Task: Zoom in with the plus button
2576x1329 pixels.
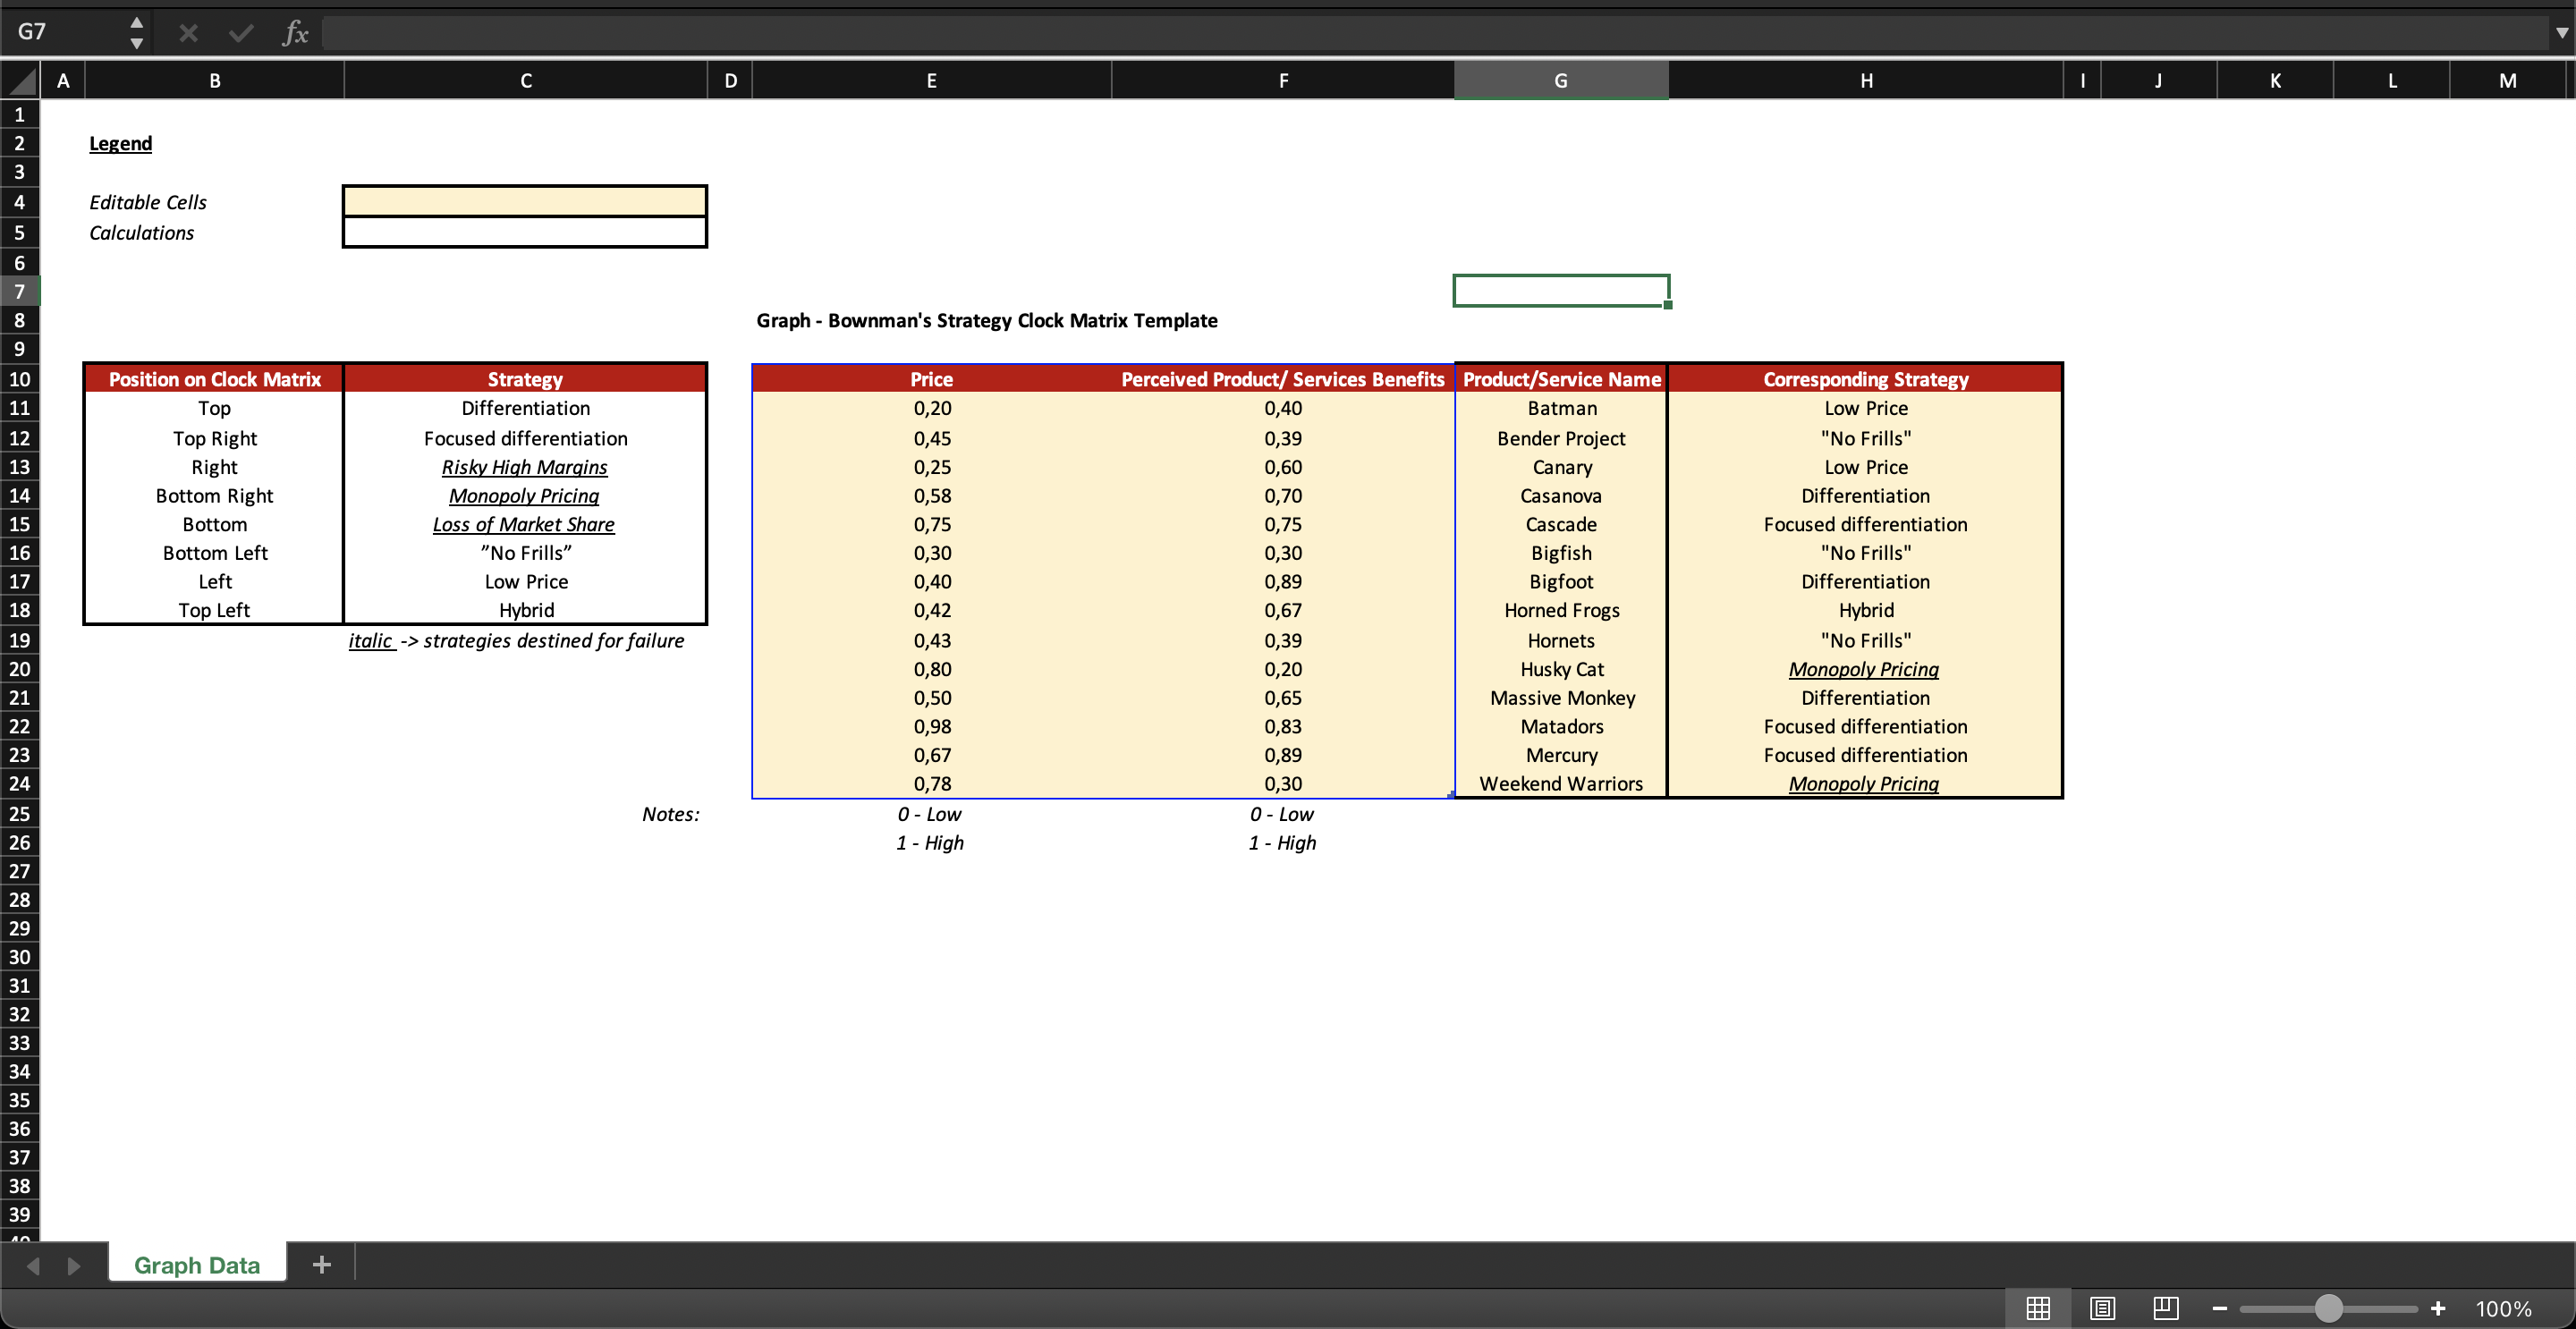Action: coord(2438,1308)
